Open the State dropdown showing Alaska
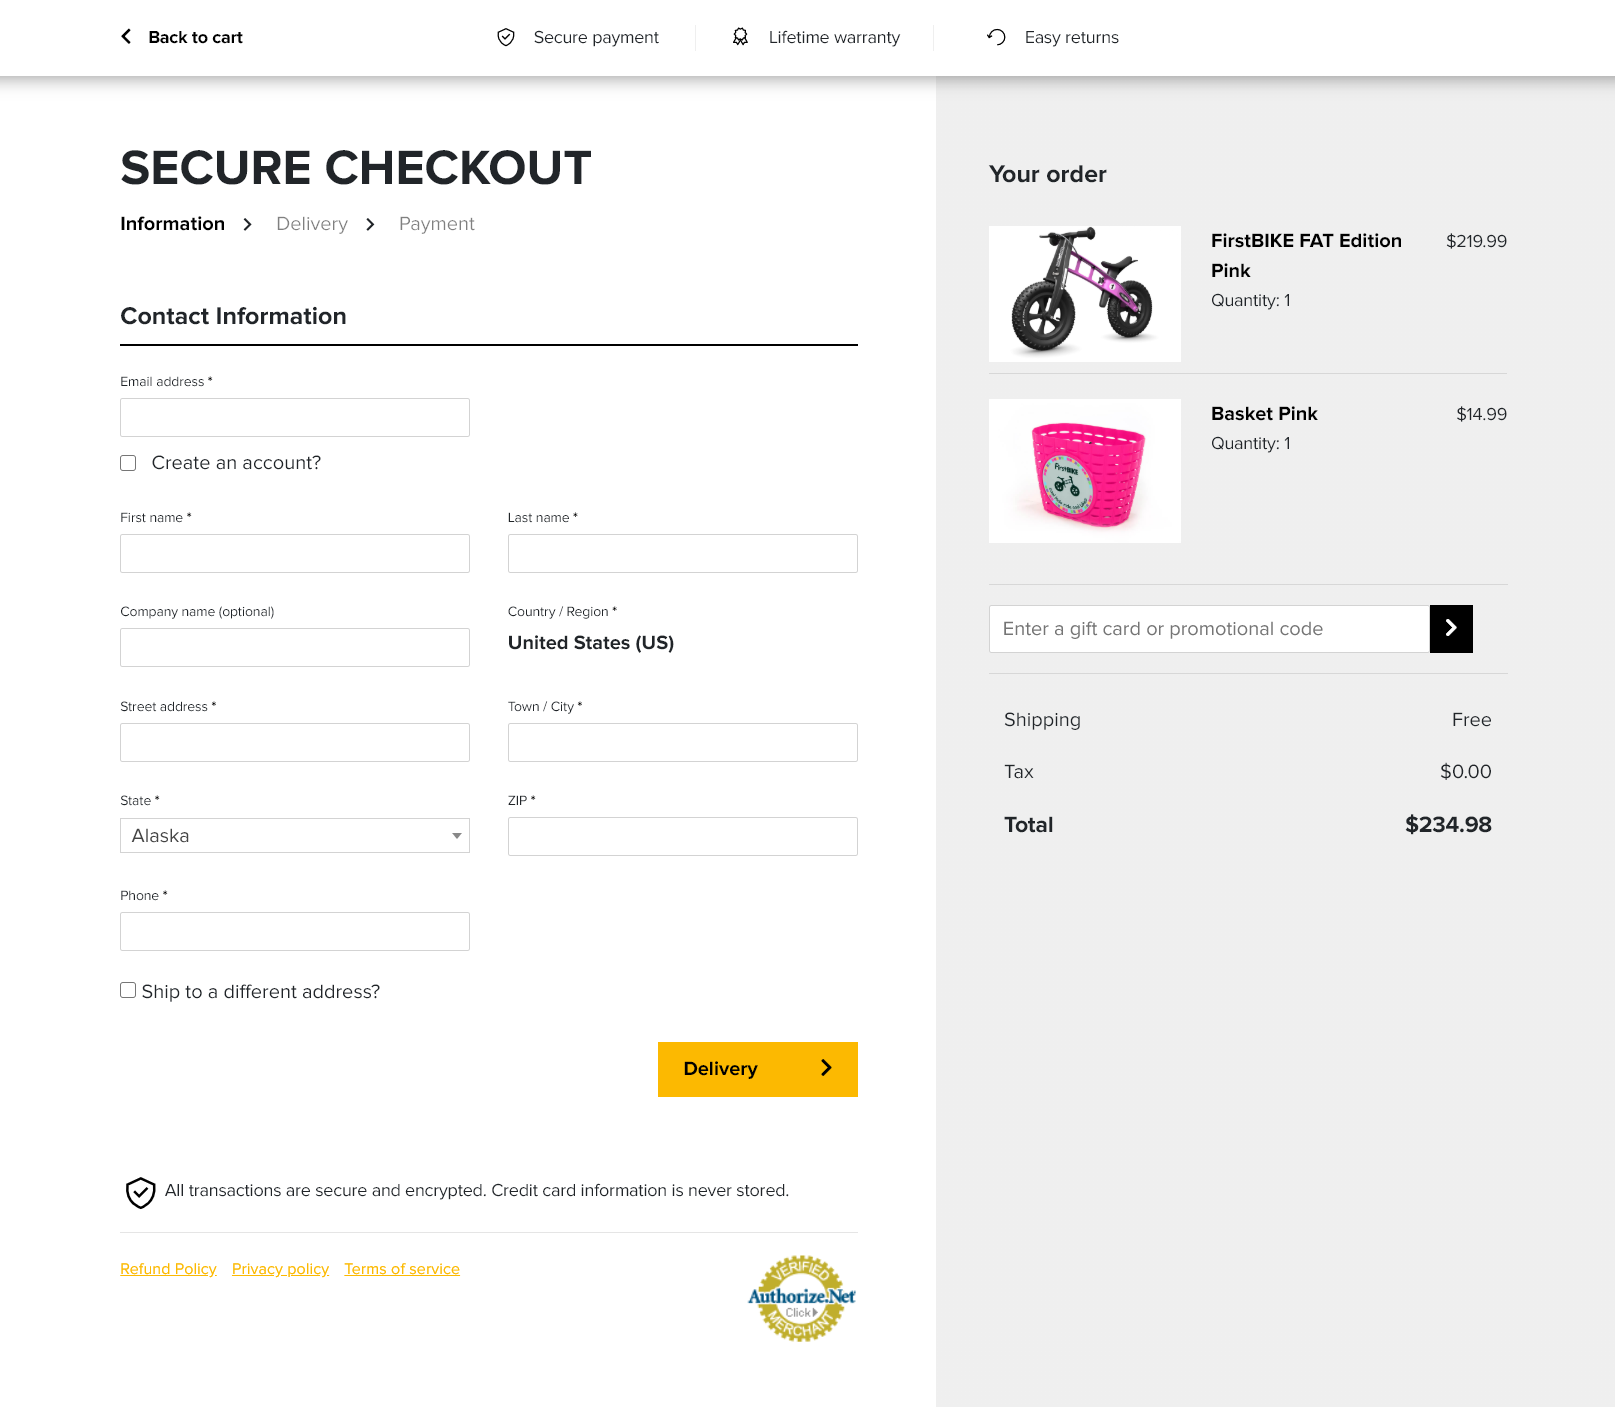 point(295,836)
